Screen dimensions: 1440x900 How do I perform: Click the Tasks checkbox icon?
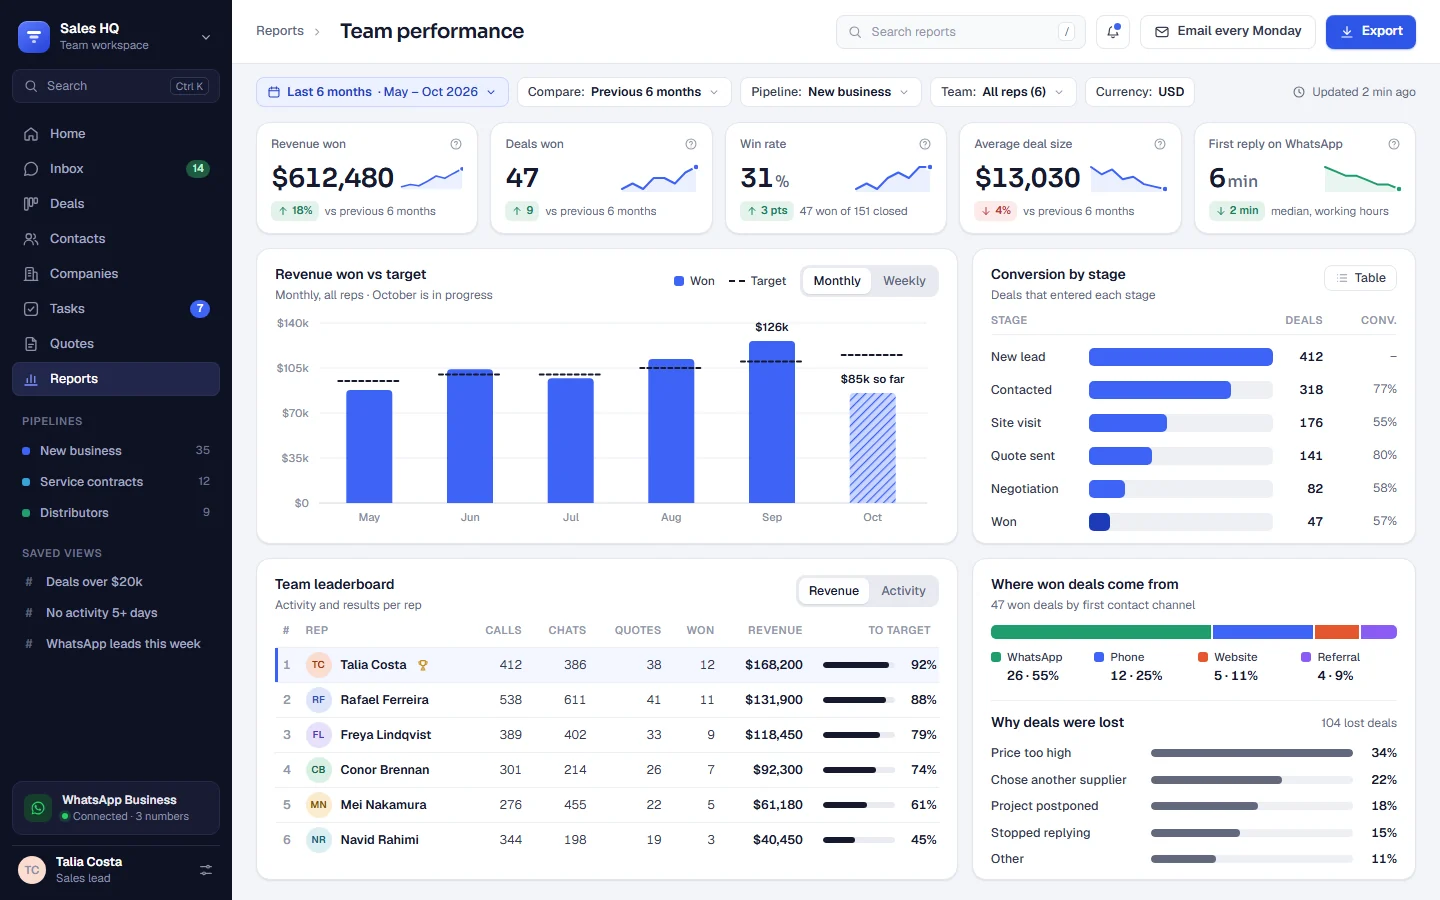tap(31, 309)
